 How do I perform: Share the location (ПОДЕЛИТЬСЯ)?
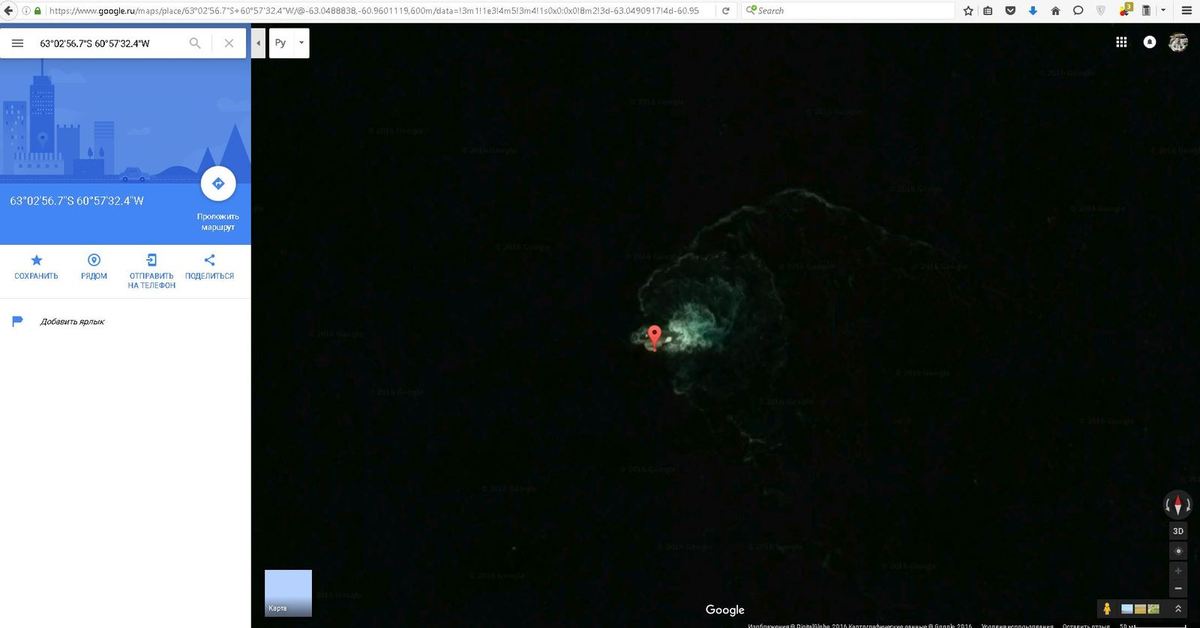210,261
